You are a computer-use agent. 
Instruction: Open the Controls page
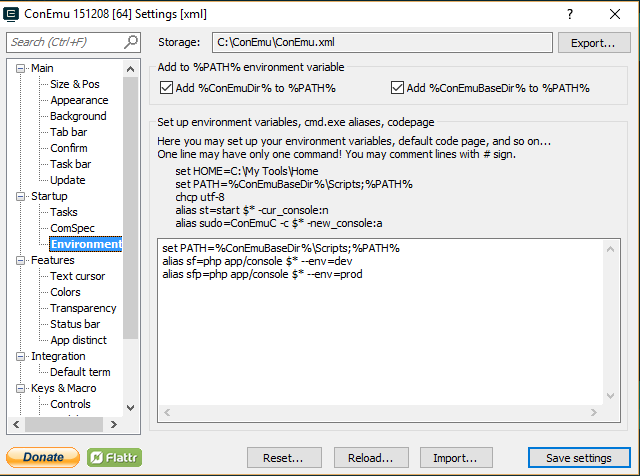pyautogui.click(x=70, y=404)
